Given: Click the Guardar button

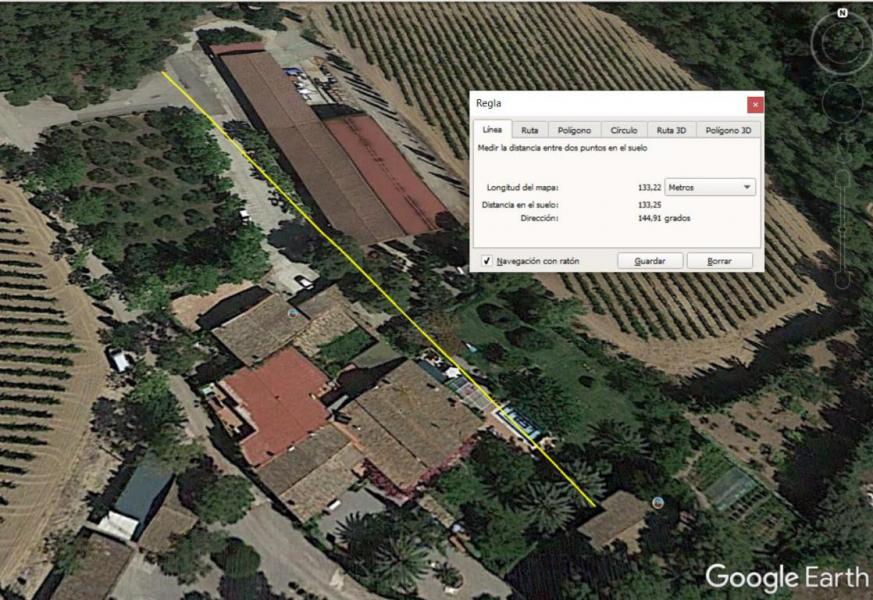Looking at the screenshot, I should pos(650,260).
